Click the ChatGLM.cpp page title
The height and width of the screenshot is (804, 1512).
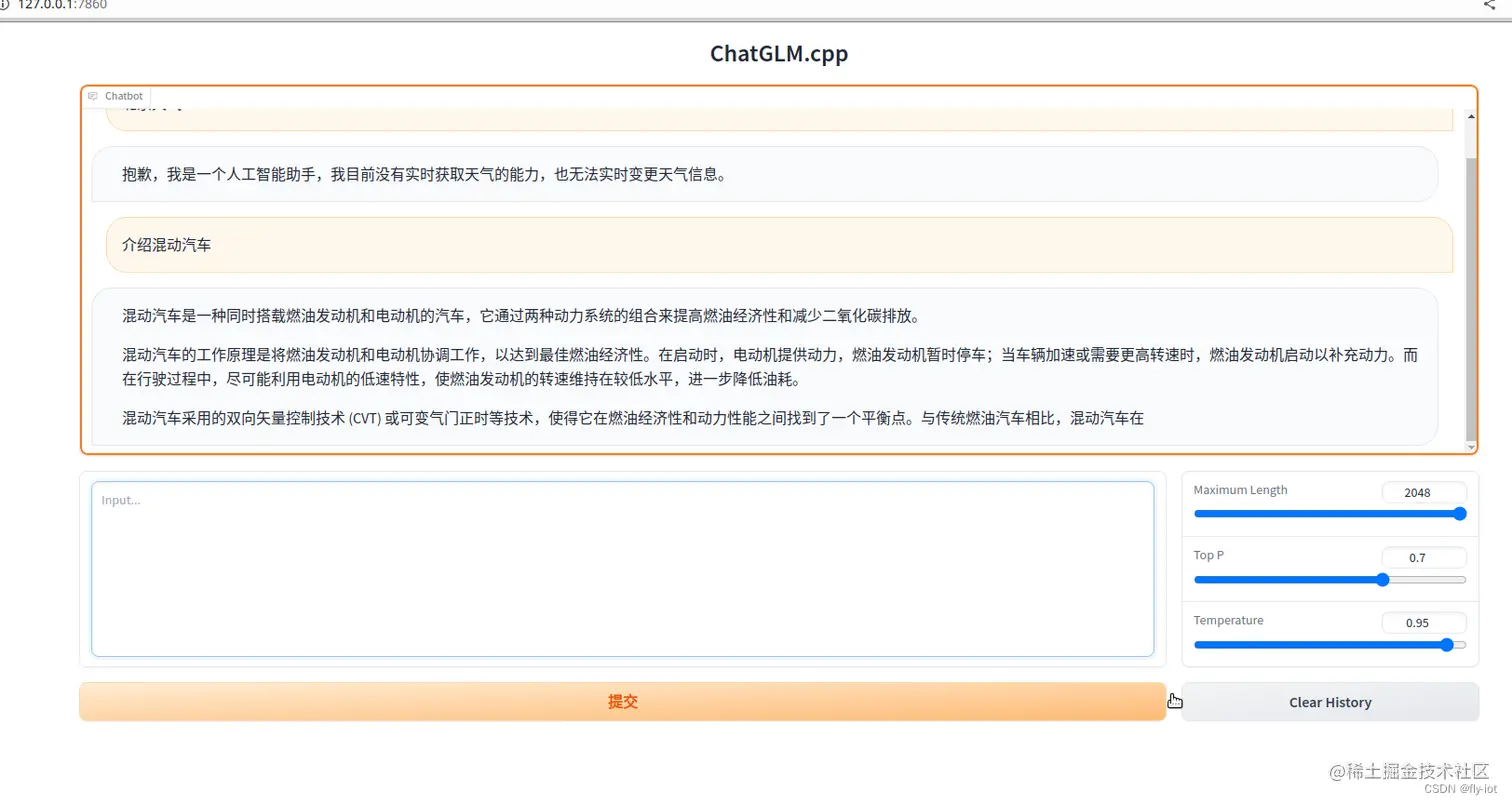(x=779, y=53)
